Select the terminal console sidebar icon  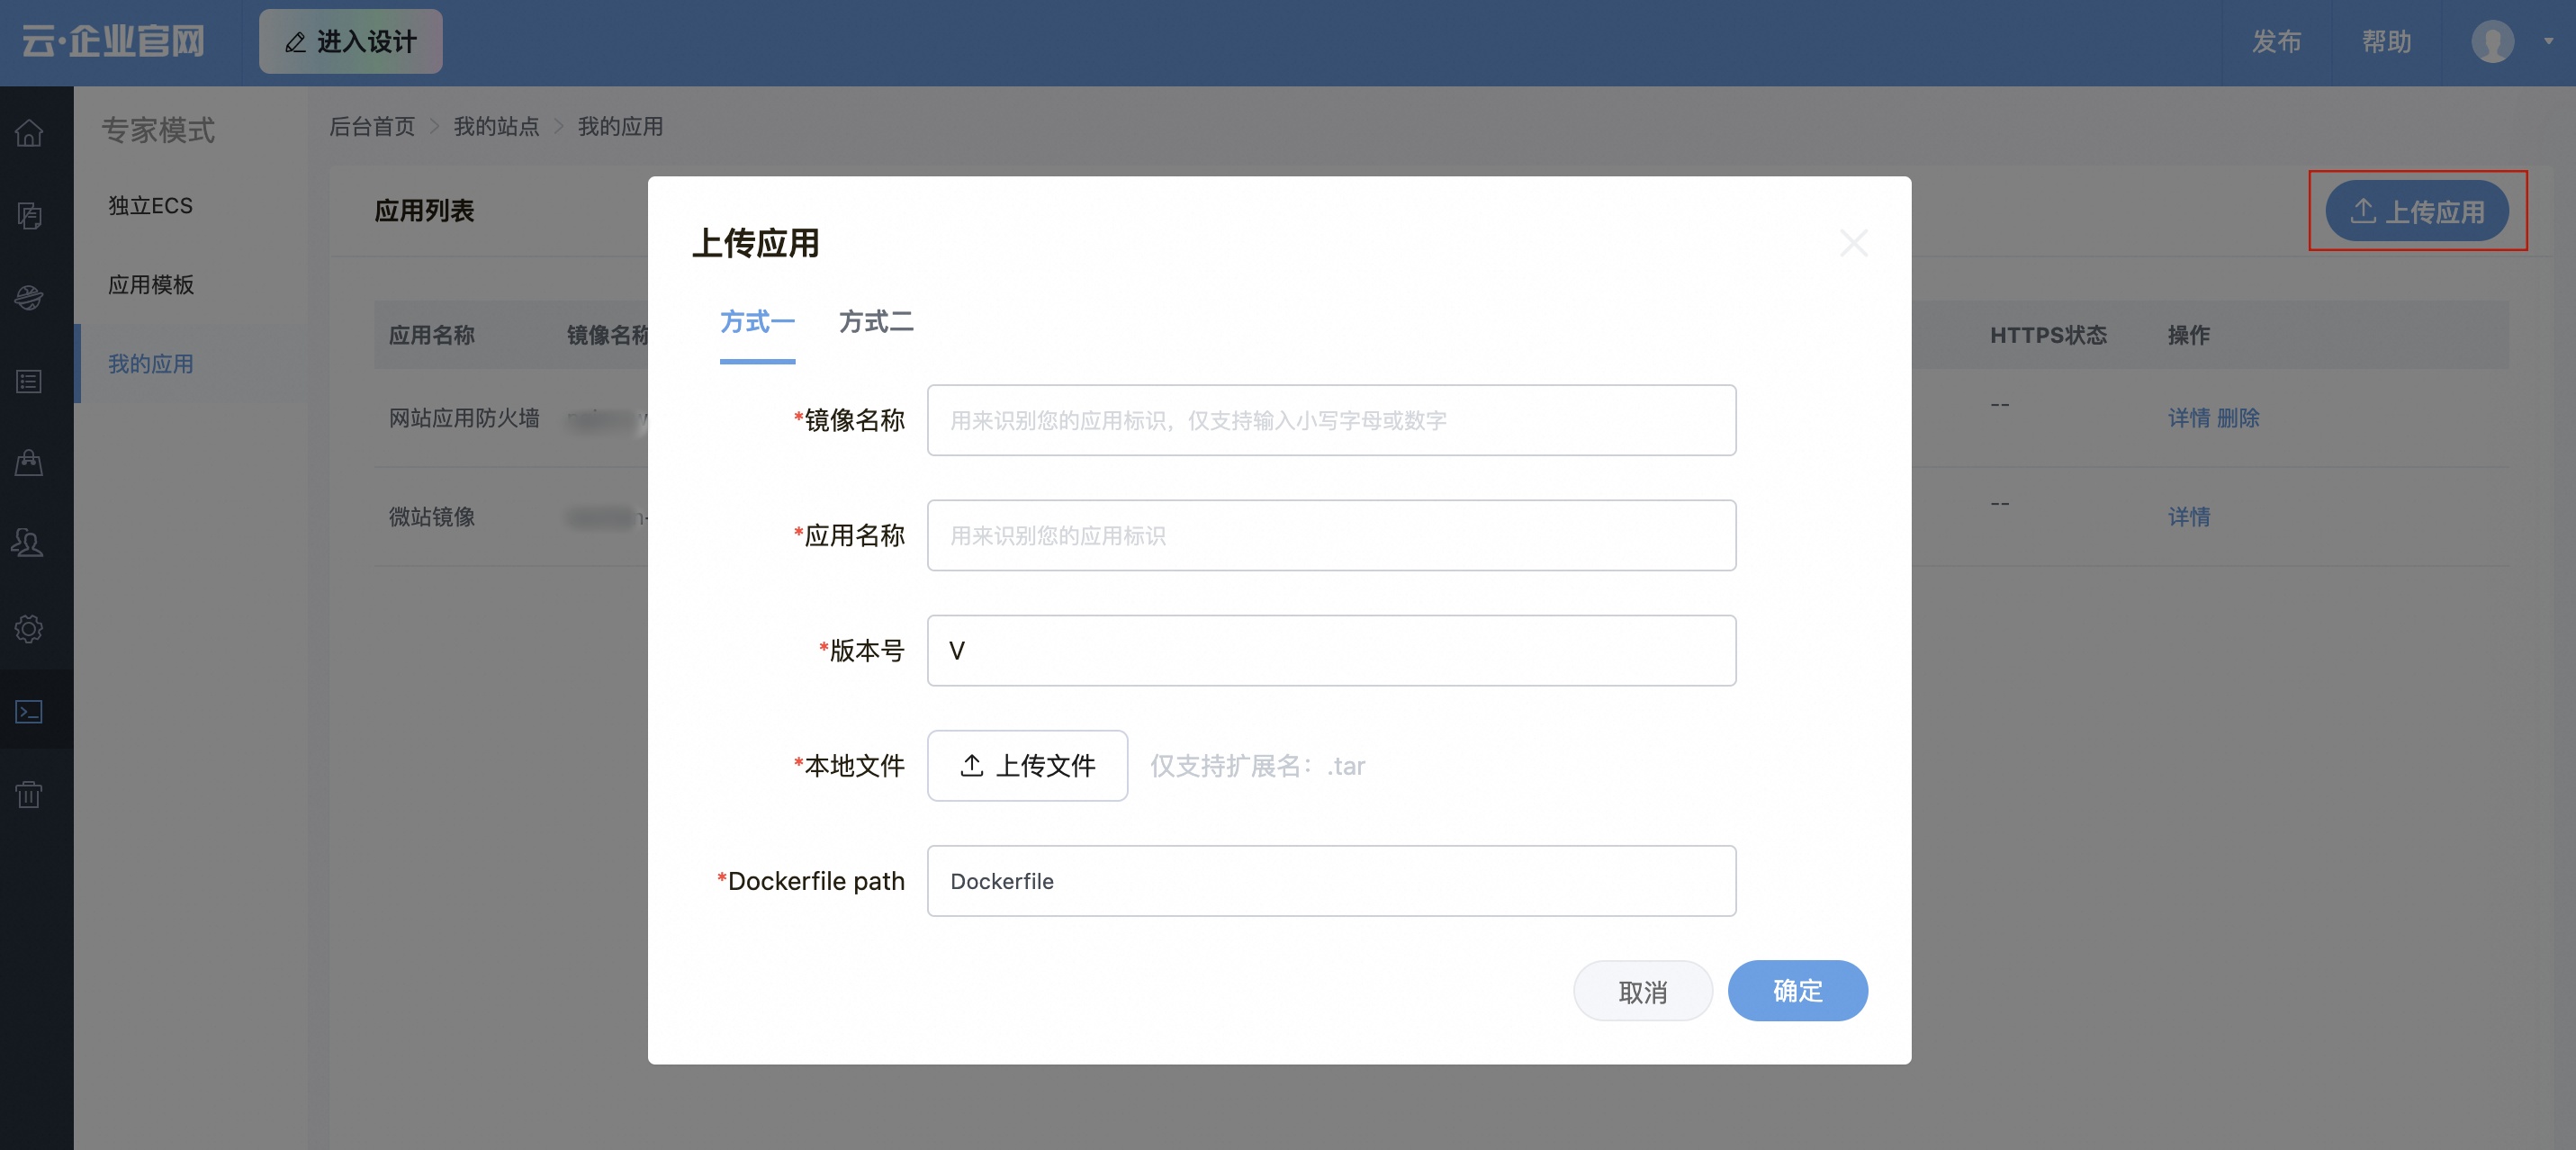pyautogui.click(x=29, y=711)
